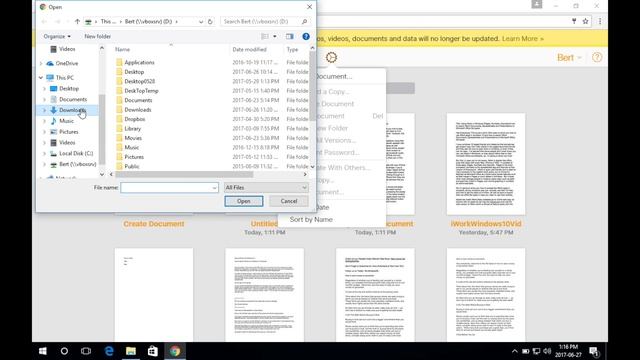The width and height of the screenshot is (640, 360).
Task: Click the Create Document label
Action: (154, 224)
